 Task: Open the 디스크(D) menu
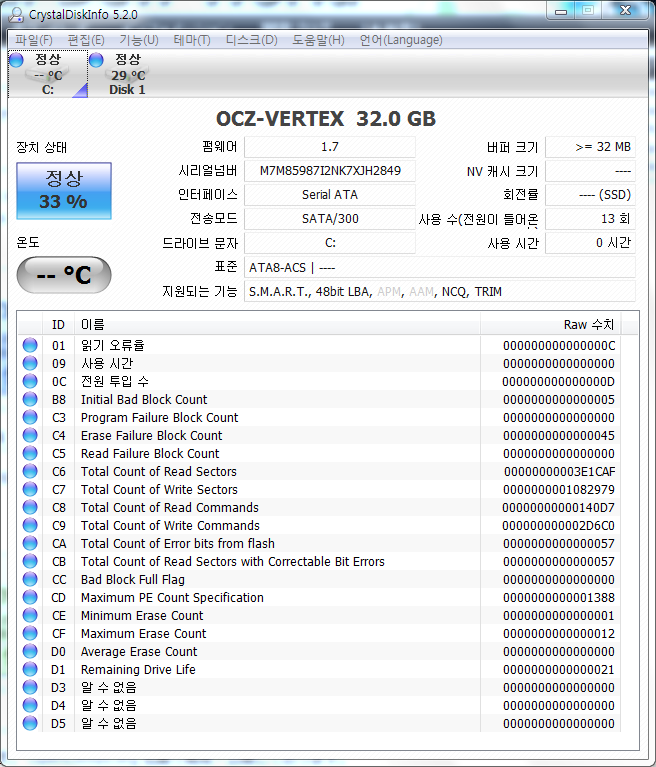pyautogui.click(x=251, y=40)
